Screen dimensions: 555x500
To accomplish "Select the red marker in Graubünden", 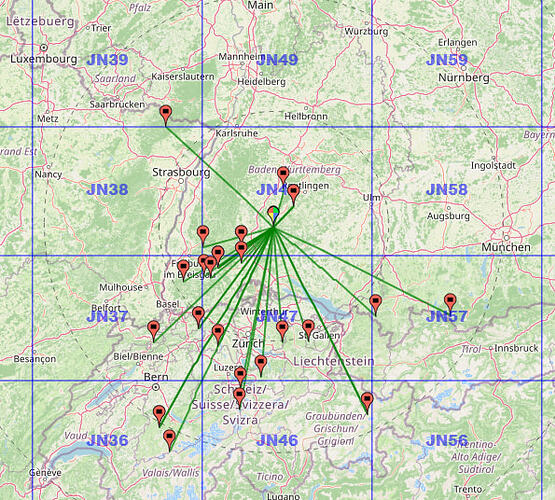I will (367, 403).
